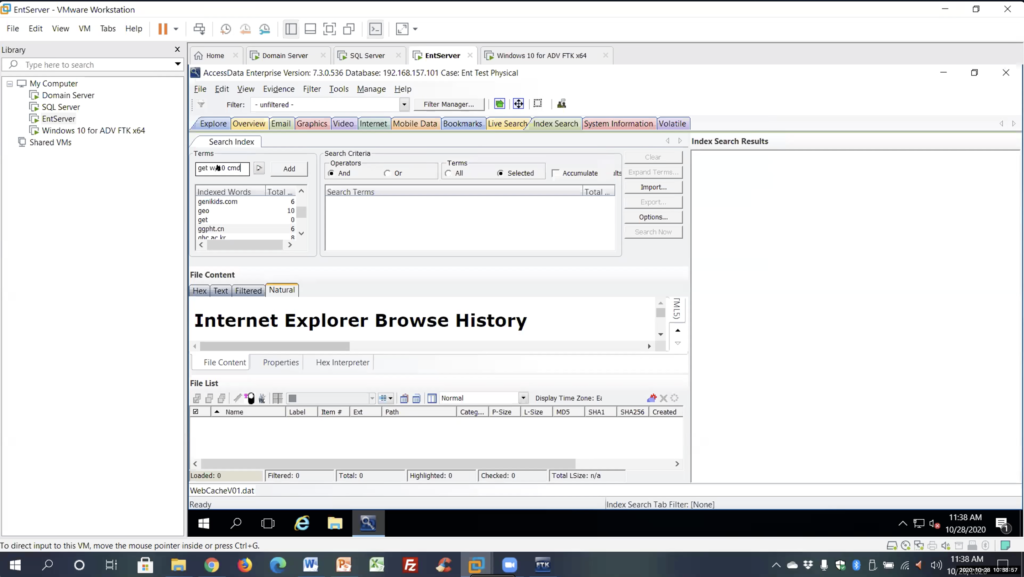Enable the Accumulate checkbox
The height and width of the screenshot is (577, 1024).
pos(555,173)
